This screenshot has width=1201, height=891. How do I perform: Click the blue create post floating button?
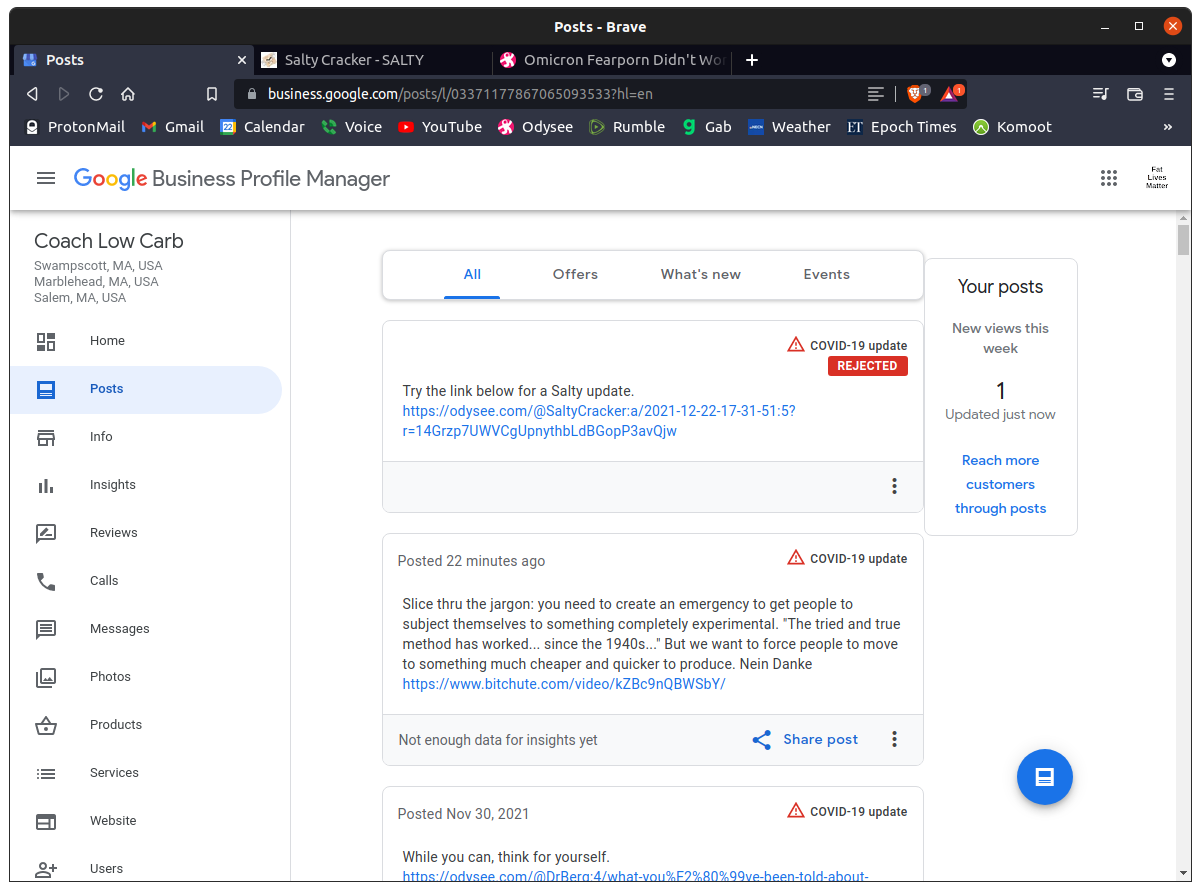click(1044, 777)
